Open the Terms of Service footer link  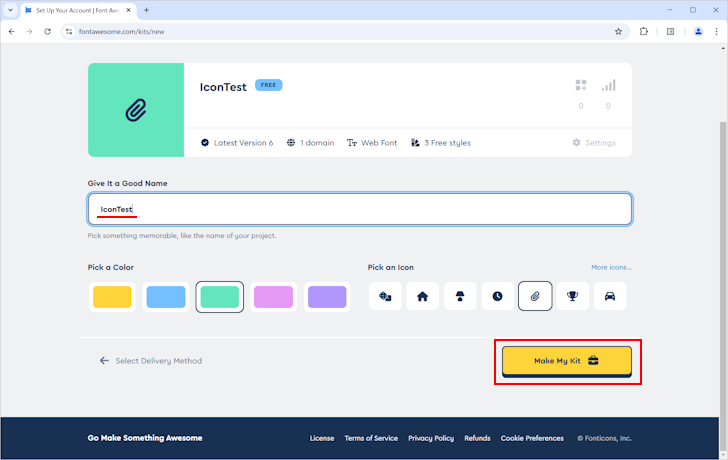coord(371,438)
